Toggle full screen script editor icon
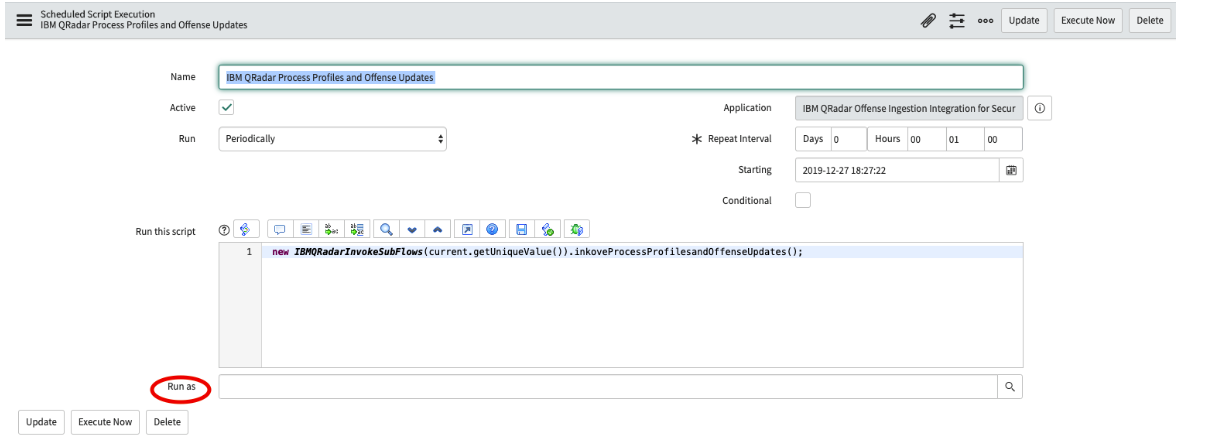1211x444 pixels. coord(467,230)
